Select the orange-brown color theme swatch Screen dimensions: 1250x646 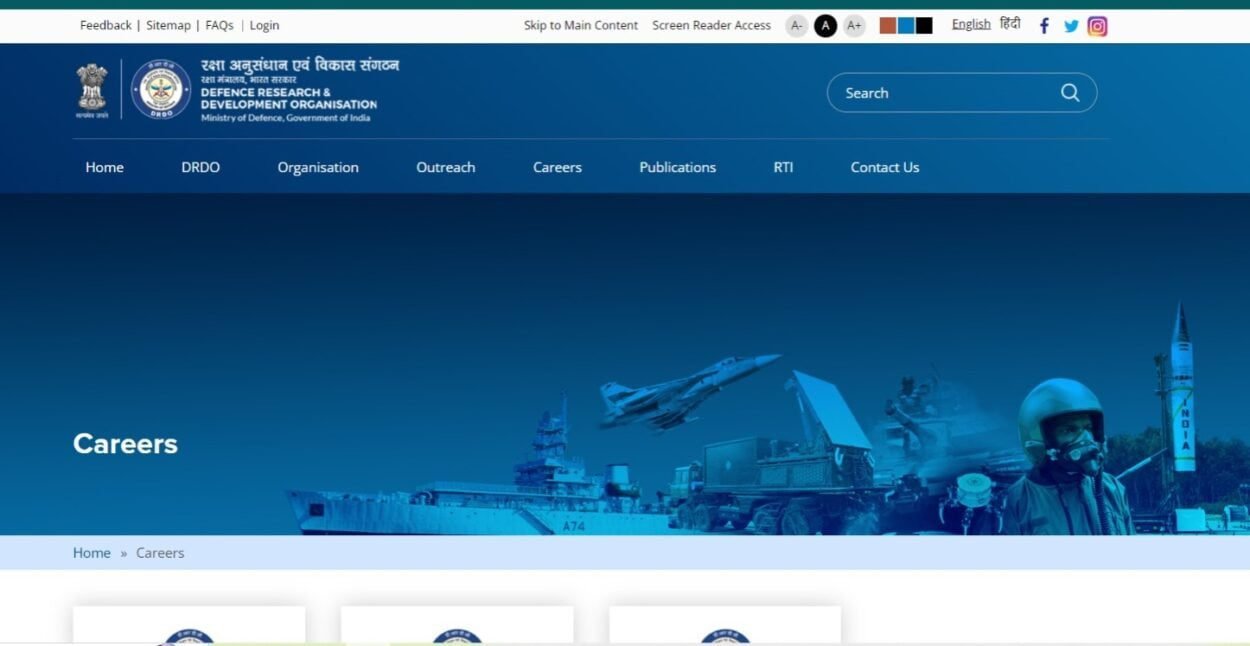tap(887, 26)
